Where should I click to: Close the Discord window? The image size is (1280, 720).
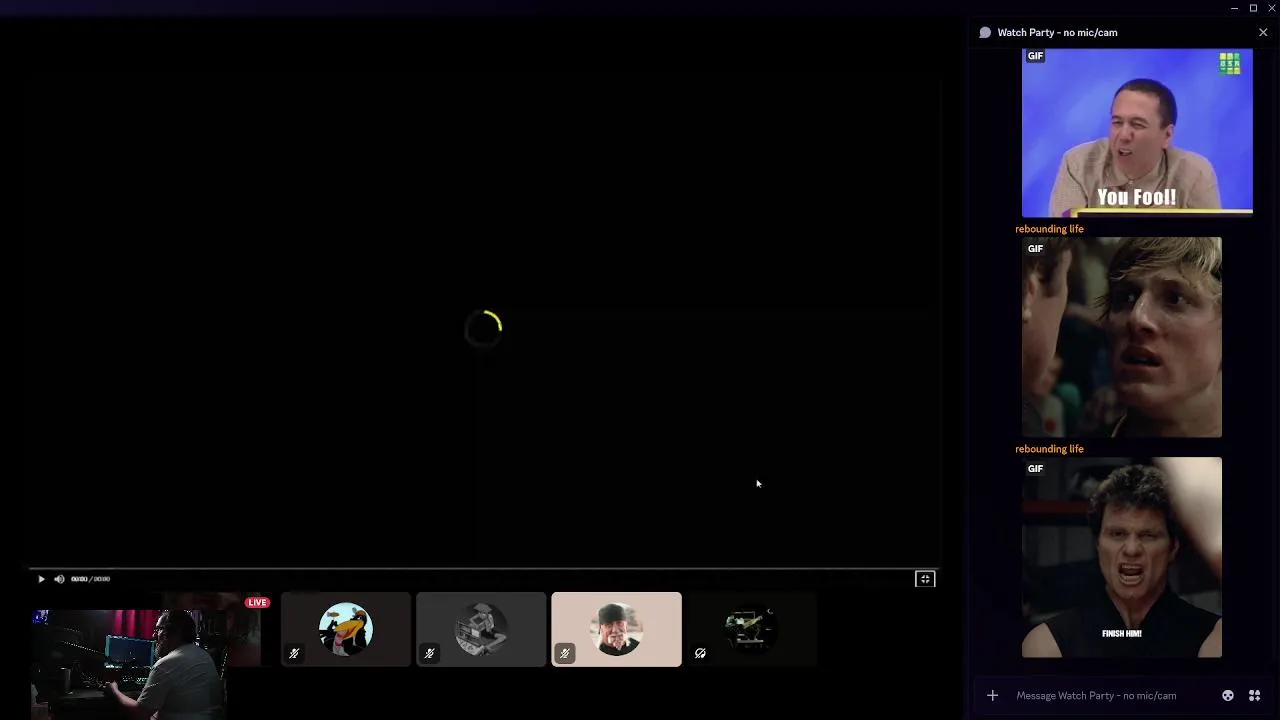point(1271,8)
